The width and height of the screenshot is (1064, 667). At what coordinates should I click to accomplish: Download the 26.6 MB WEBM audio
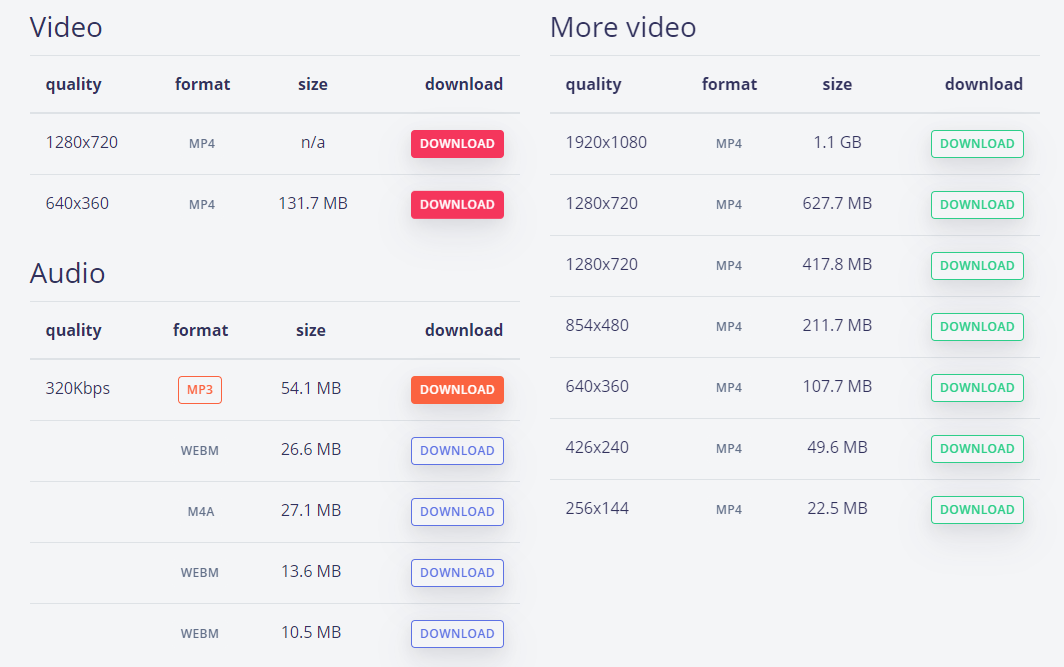457,451
